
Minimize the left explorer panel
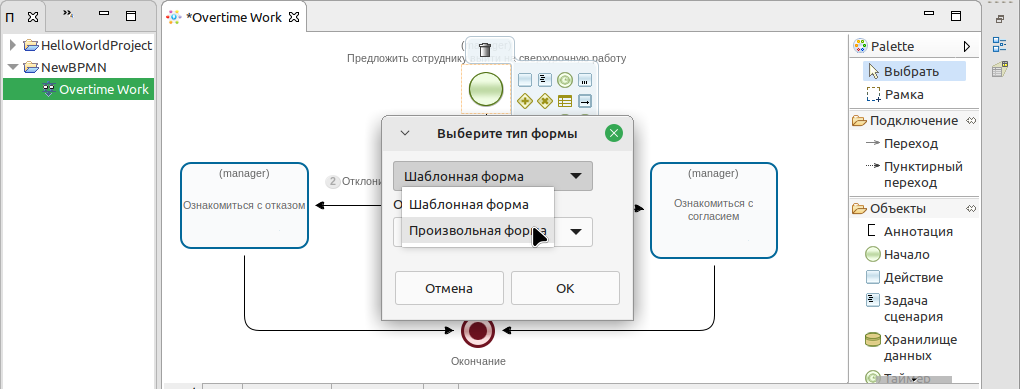[105, 14]
